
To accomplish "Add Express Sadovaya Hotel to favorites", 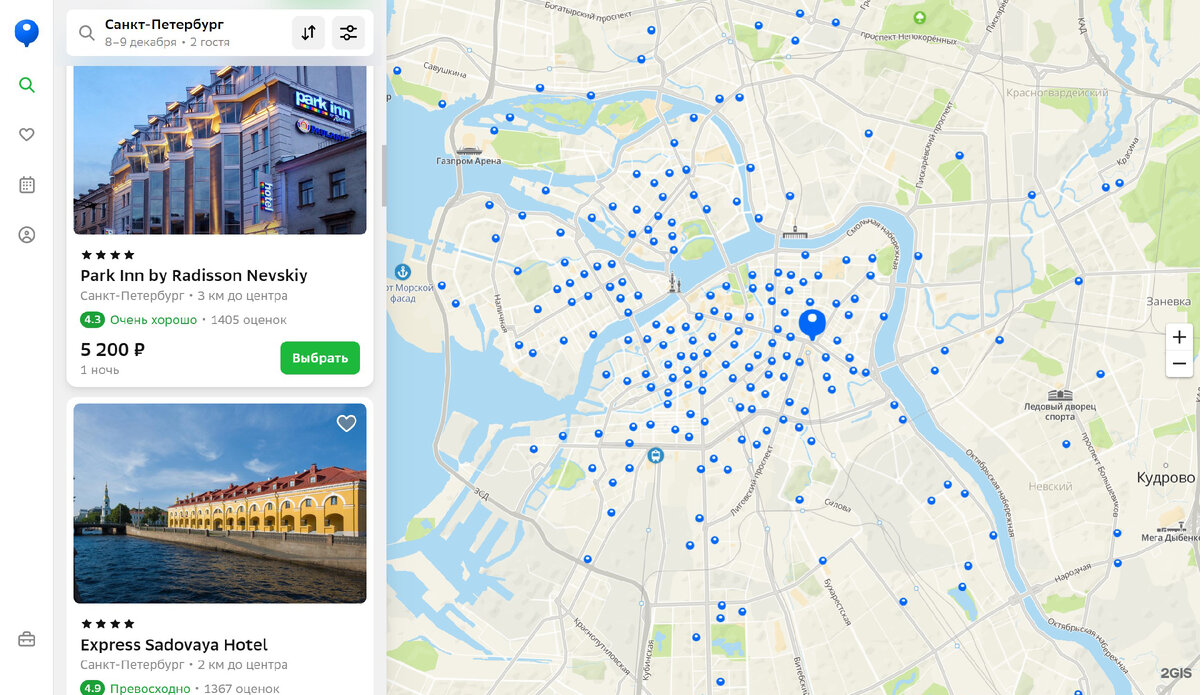I will click(x=346, y=424).
